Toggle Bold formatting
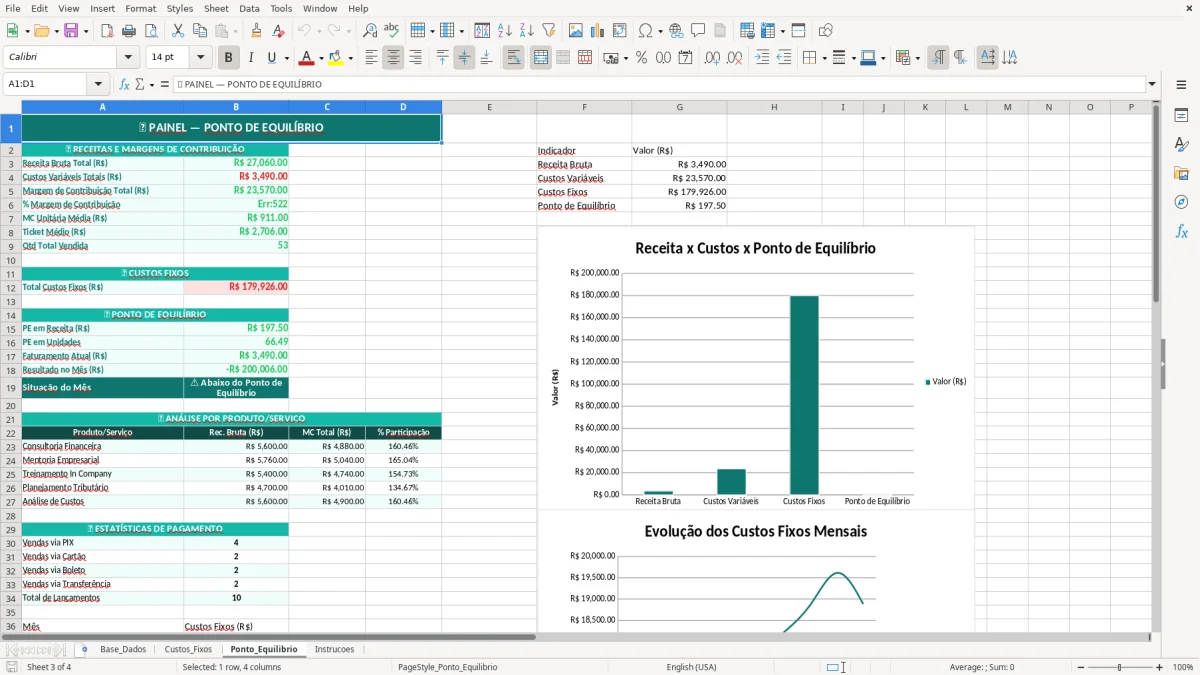The width and height of the screenshot is (1200, 675). click(228, 58)
